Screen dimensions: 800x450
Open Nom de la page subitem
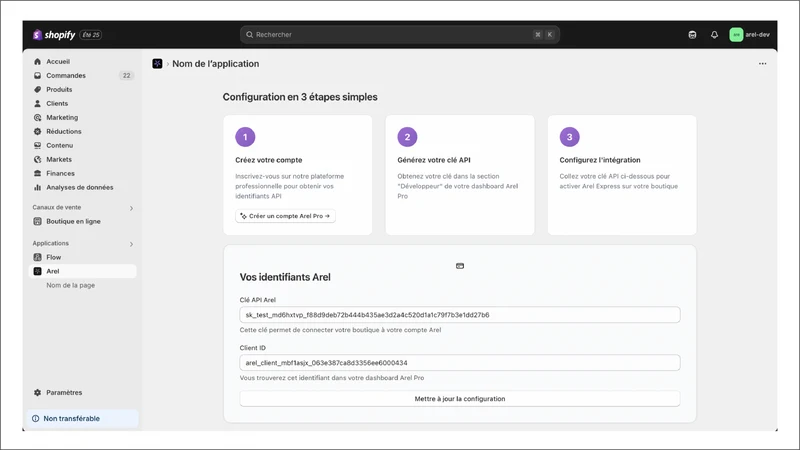70,285
